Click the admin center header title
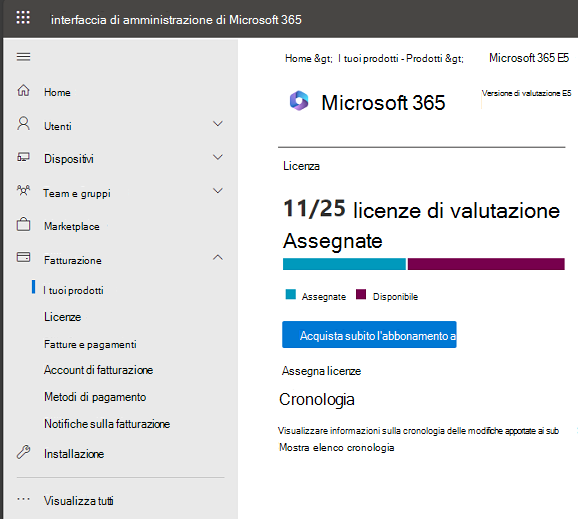This screenshot has height=519, width=578. [x=176, y=20]
